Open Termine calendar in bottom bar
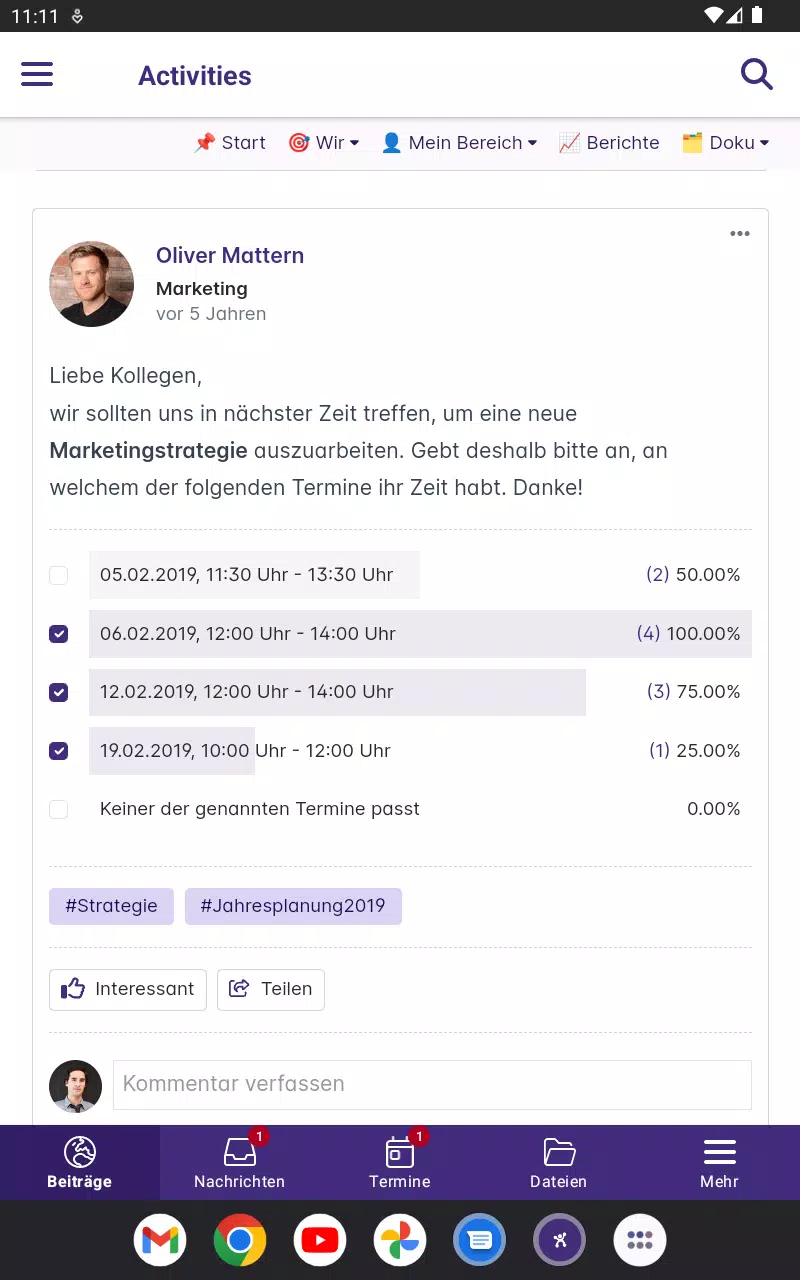Viewport: 800px width, 1280px height. pos(399,1163)
